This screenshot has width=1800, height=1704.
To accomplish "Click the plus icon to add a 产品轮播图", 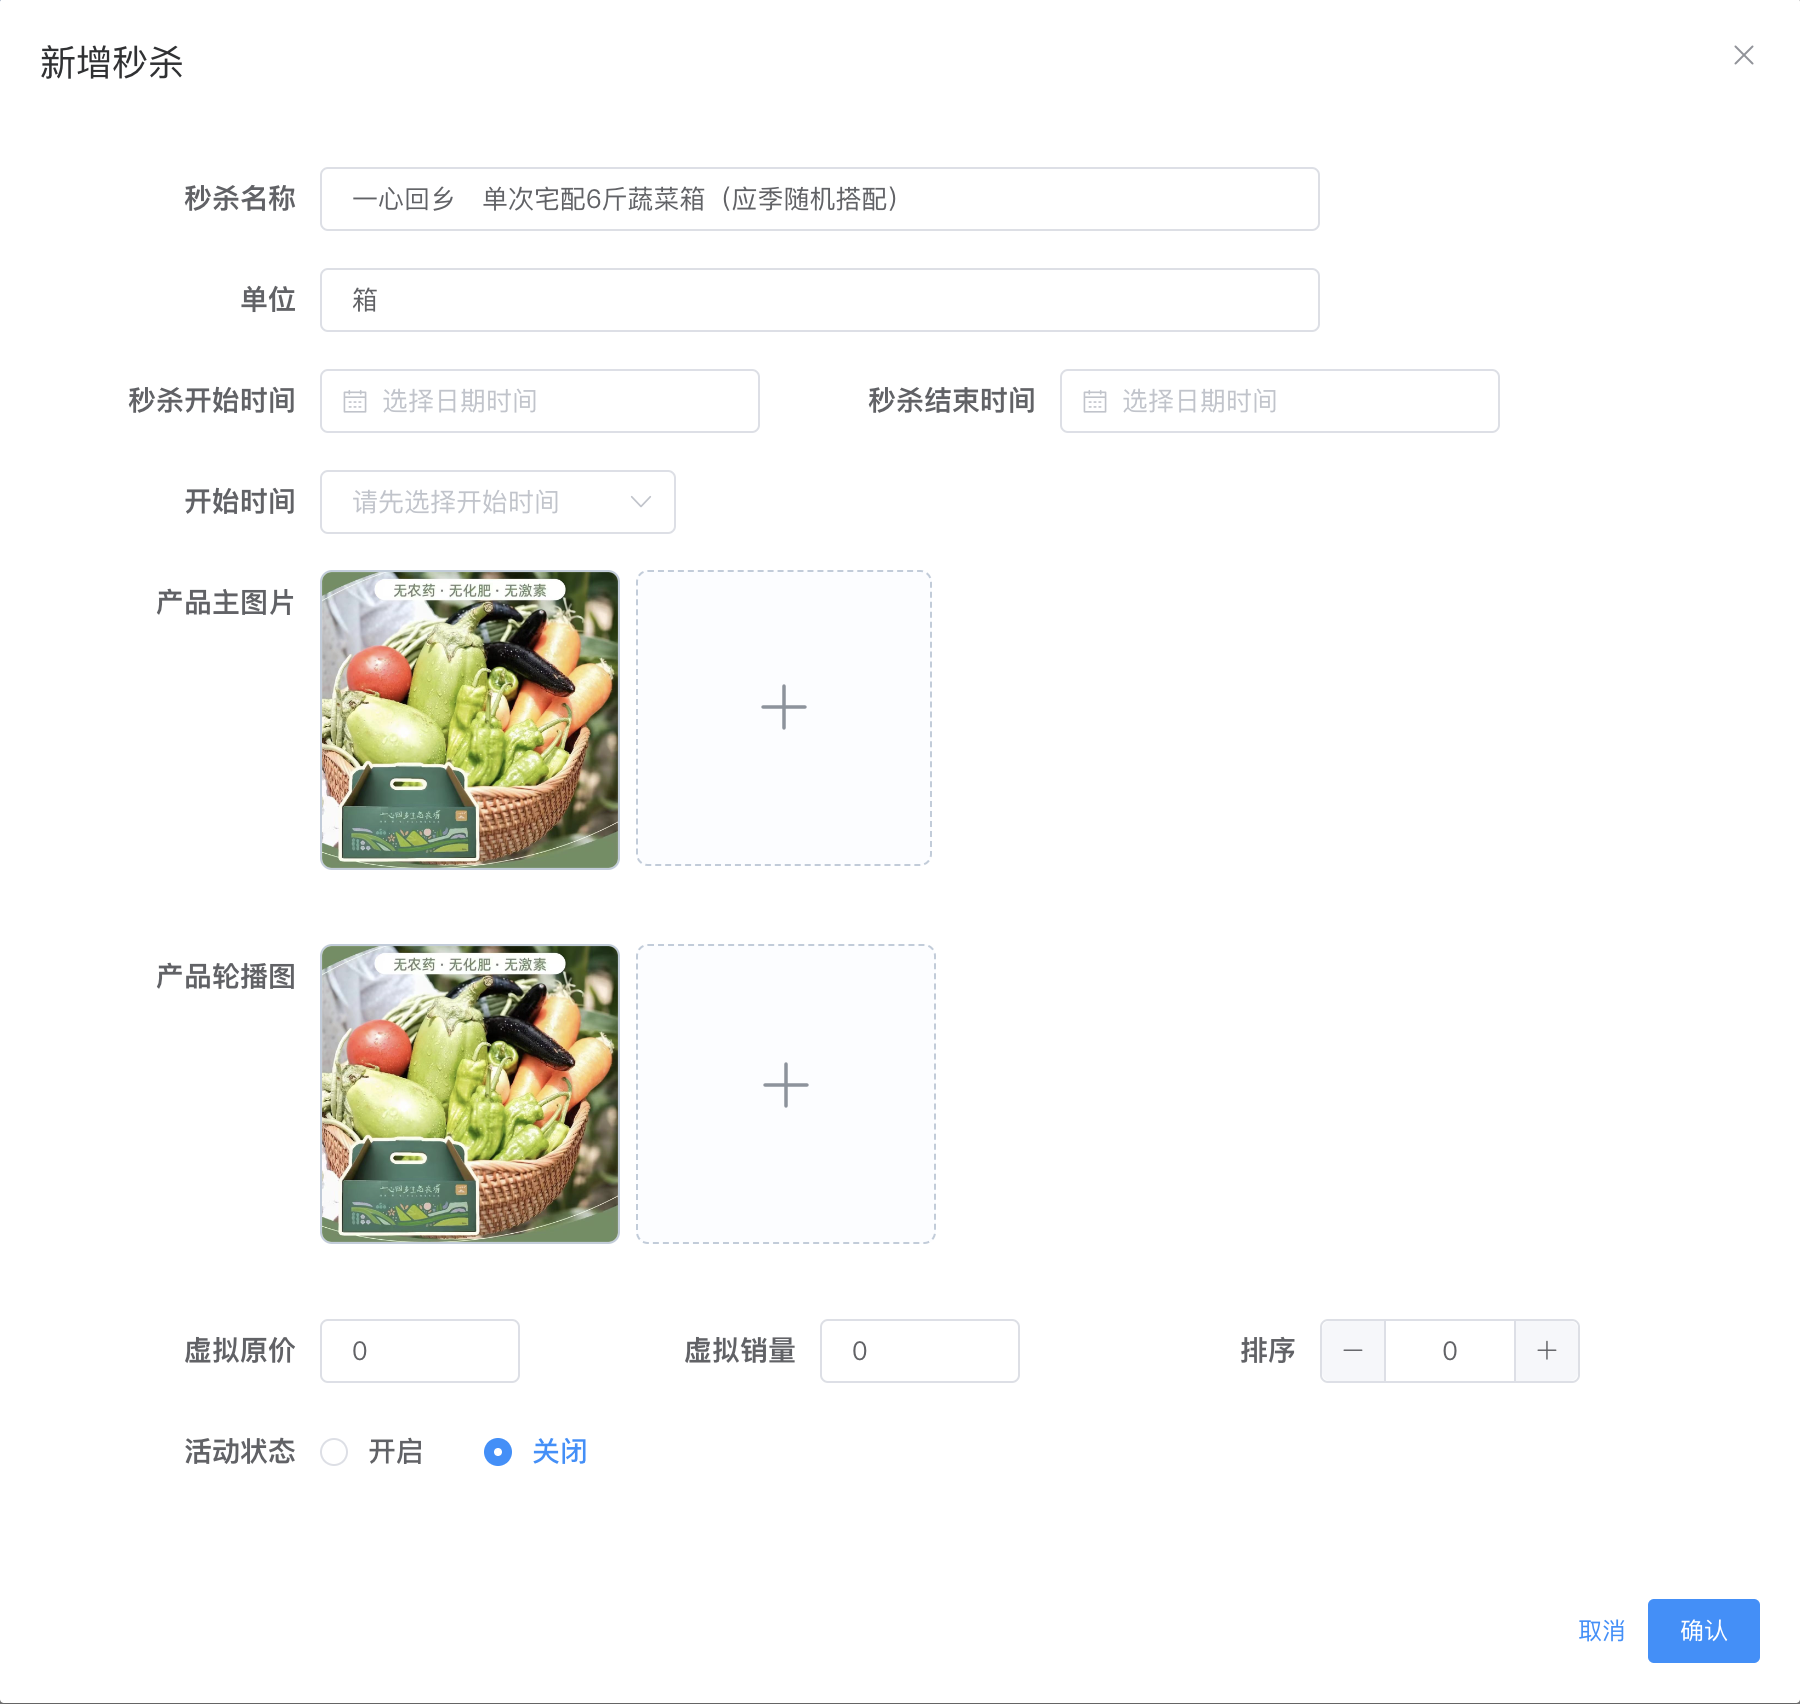I will click(786, 1084).
